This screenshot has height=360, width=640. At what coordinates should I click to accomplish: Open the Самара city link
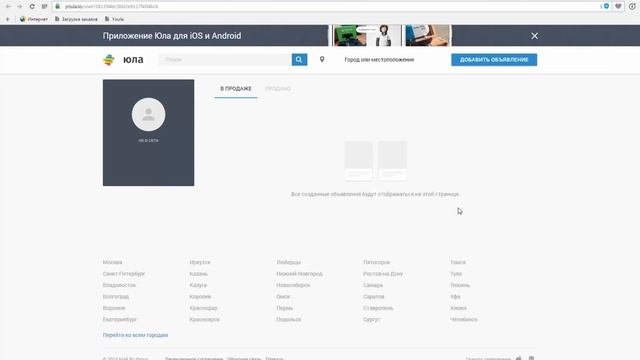373,285
